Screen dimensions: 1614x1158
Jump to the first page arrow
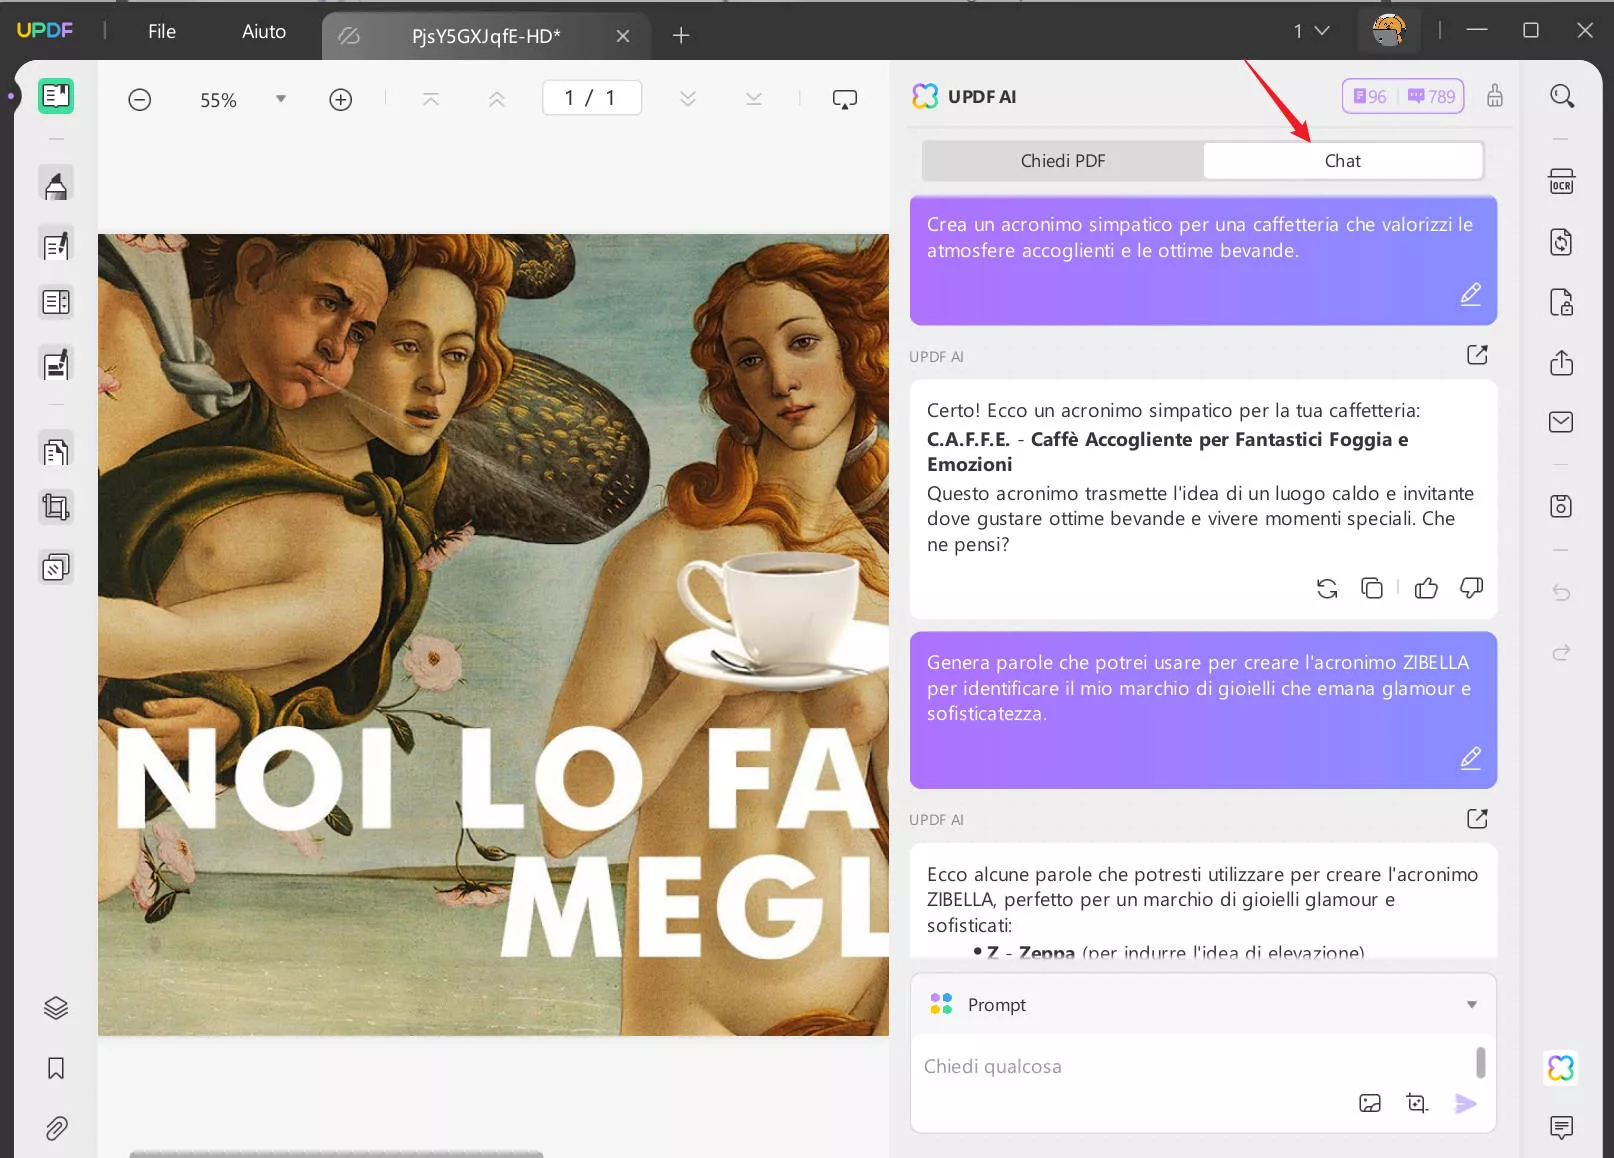click(x=431, y=99)
